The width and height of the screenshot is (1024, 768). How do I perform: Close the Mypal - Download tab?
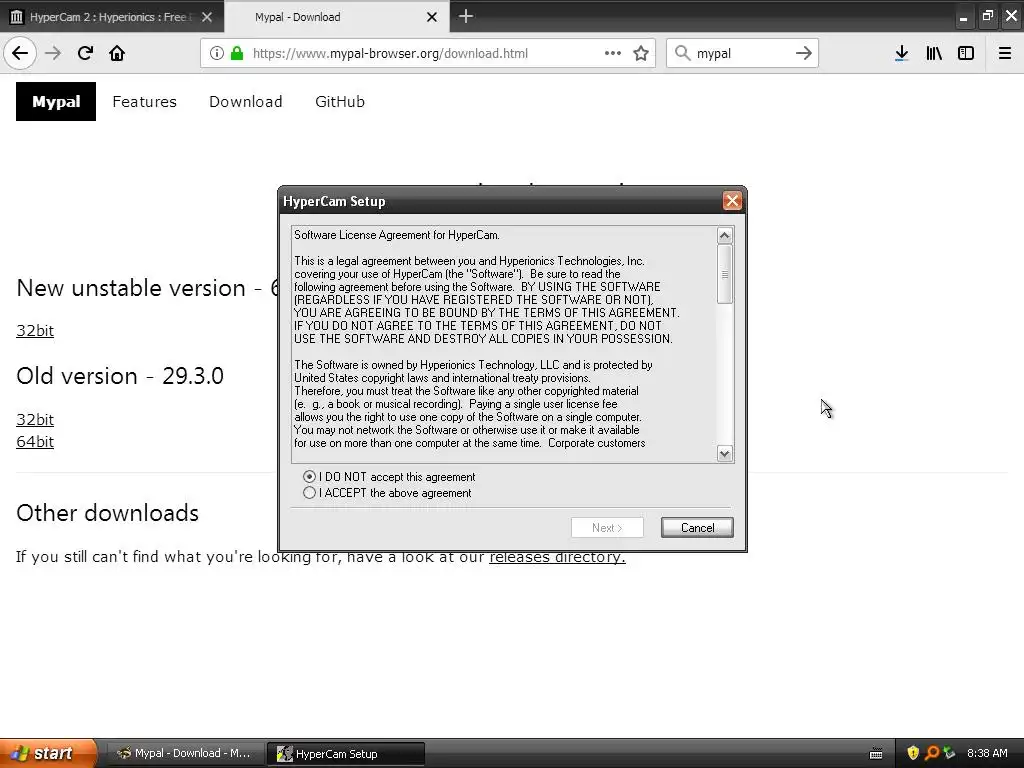(432, 17)
